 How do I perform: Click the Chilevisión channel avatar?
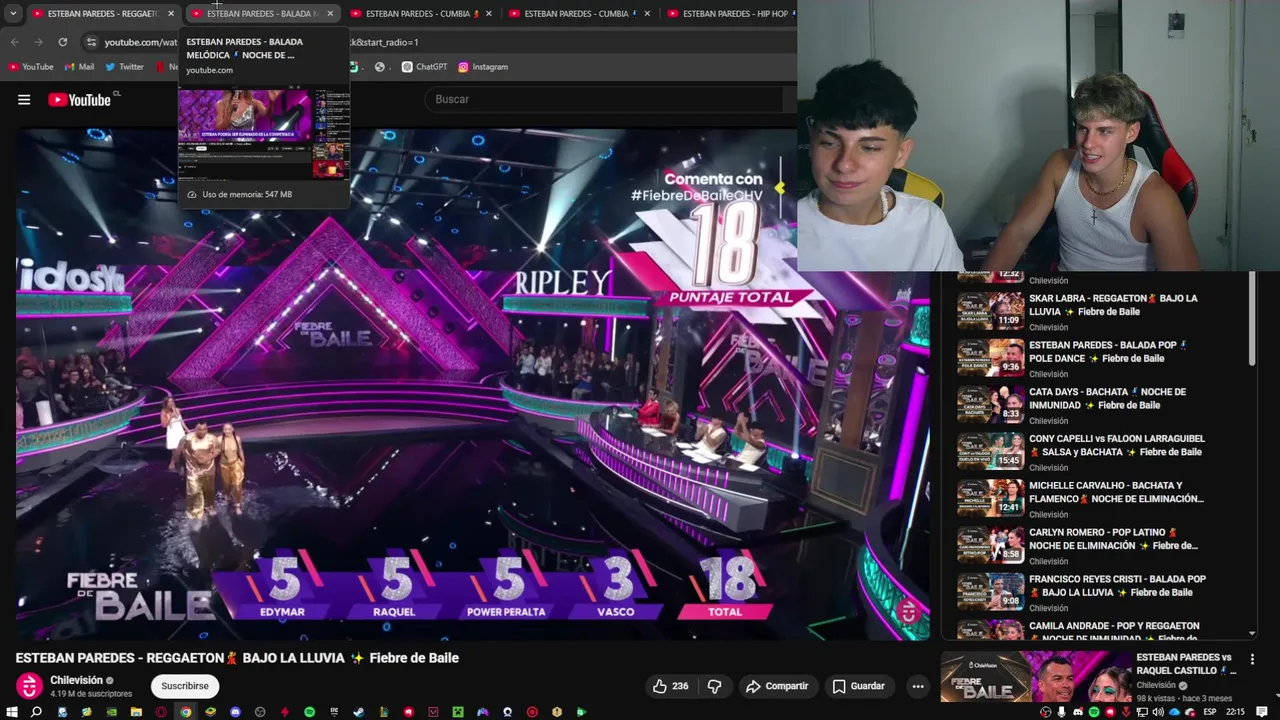[29, 686]
